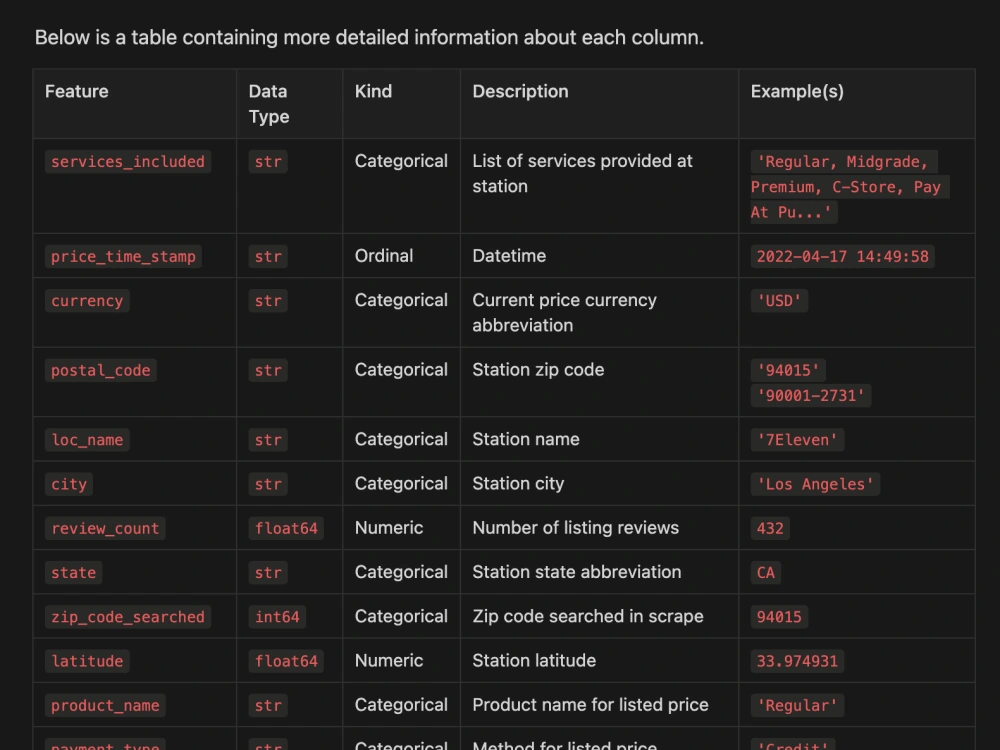Click 'Current price currency abbreviation' description

click(x=564, y=312)
